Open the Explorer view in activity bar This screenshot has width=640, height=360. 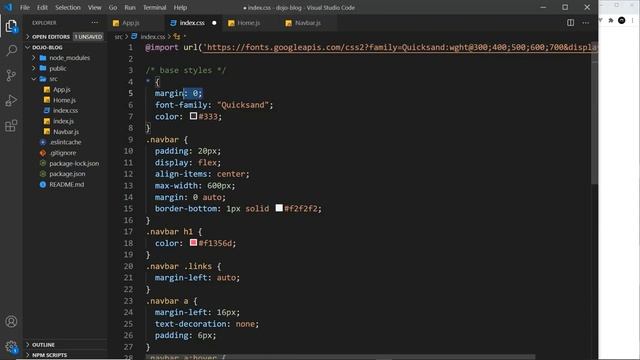[x=11, y=26]
